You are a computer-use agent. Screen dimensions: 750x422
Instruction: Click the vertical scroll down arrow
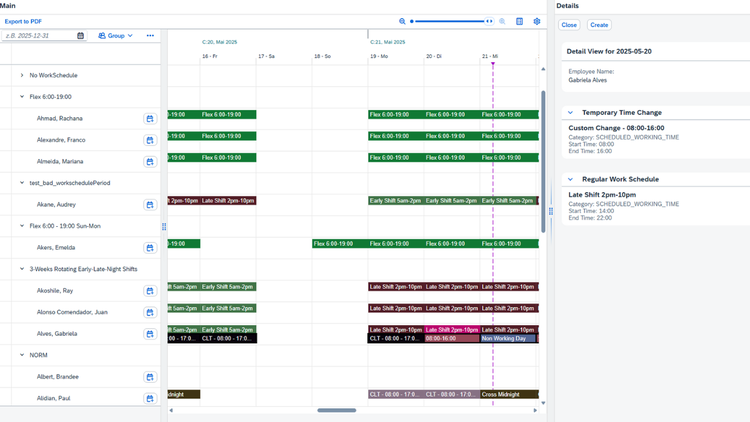pyautogui.click(x=543, y=403)
